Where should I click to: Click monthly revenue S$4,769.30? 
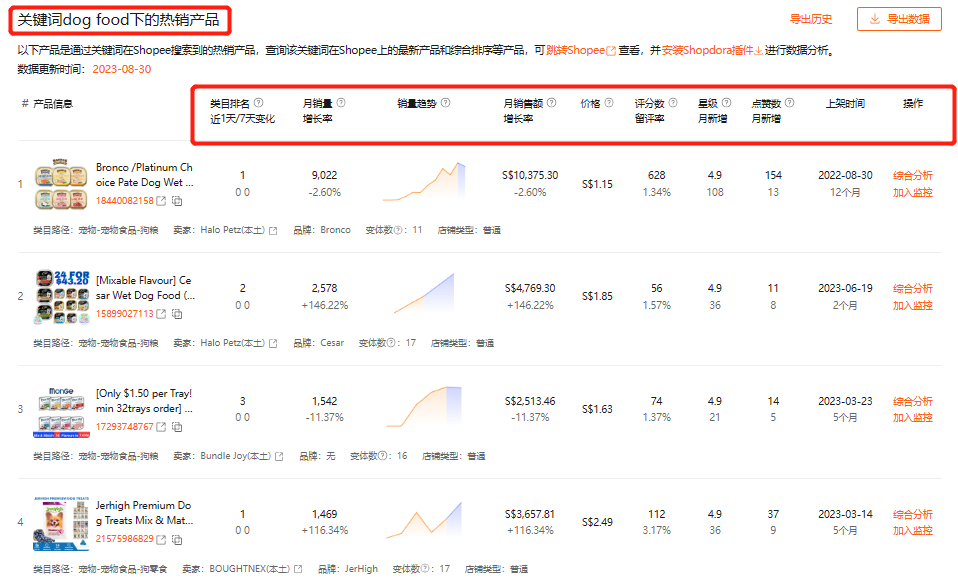point(530,288)
